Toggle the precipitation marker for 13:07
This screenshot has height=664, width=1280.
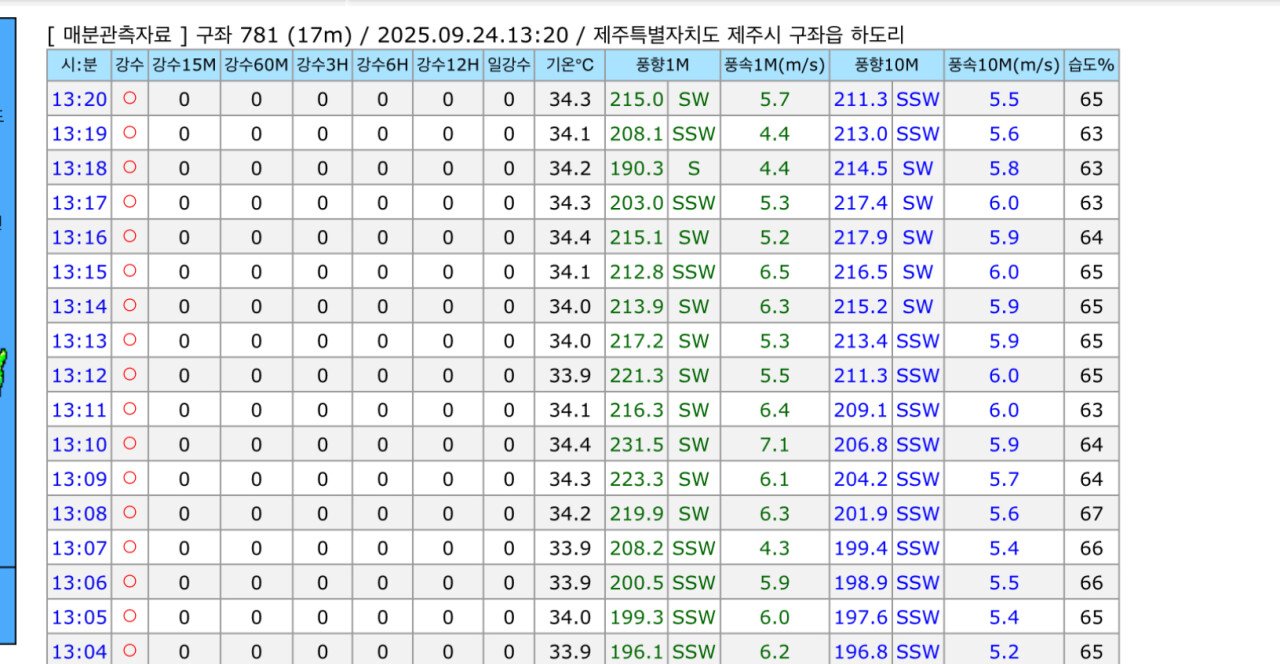pos(129,547)
